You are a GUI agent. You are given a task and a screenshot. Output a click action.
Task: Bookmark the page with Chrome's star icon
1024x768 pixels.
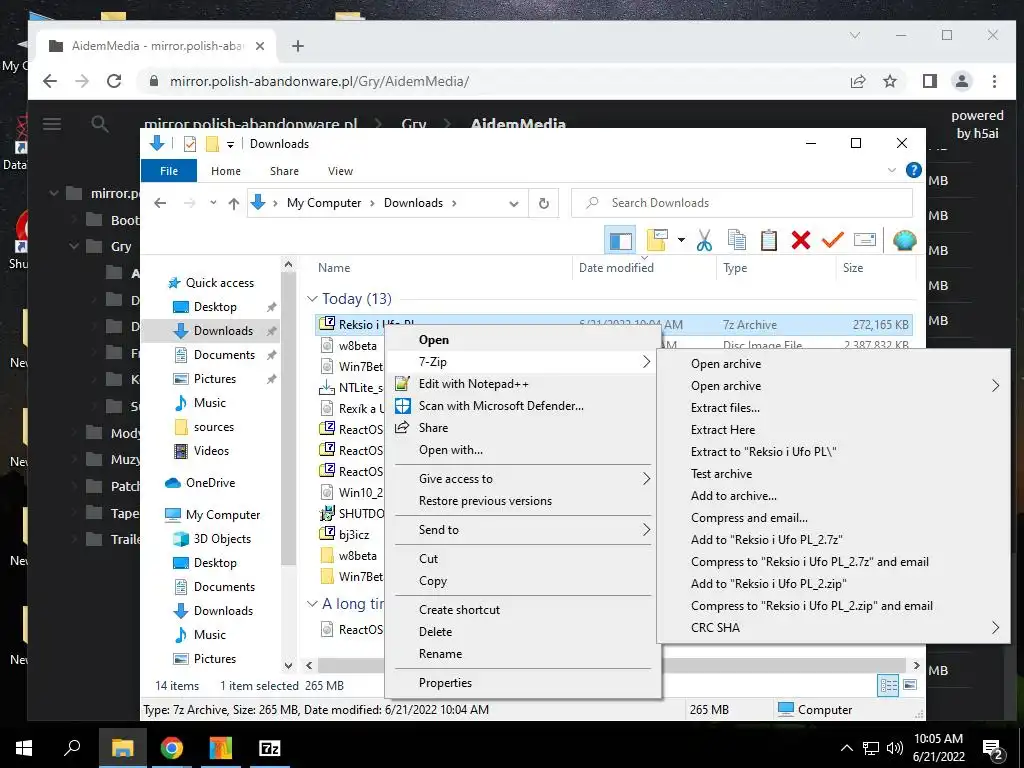(889, 82)
